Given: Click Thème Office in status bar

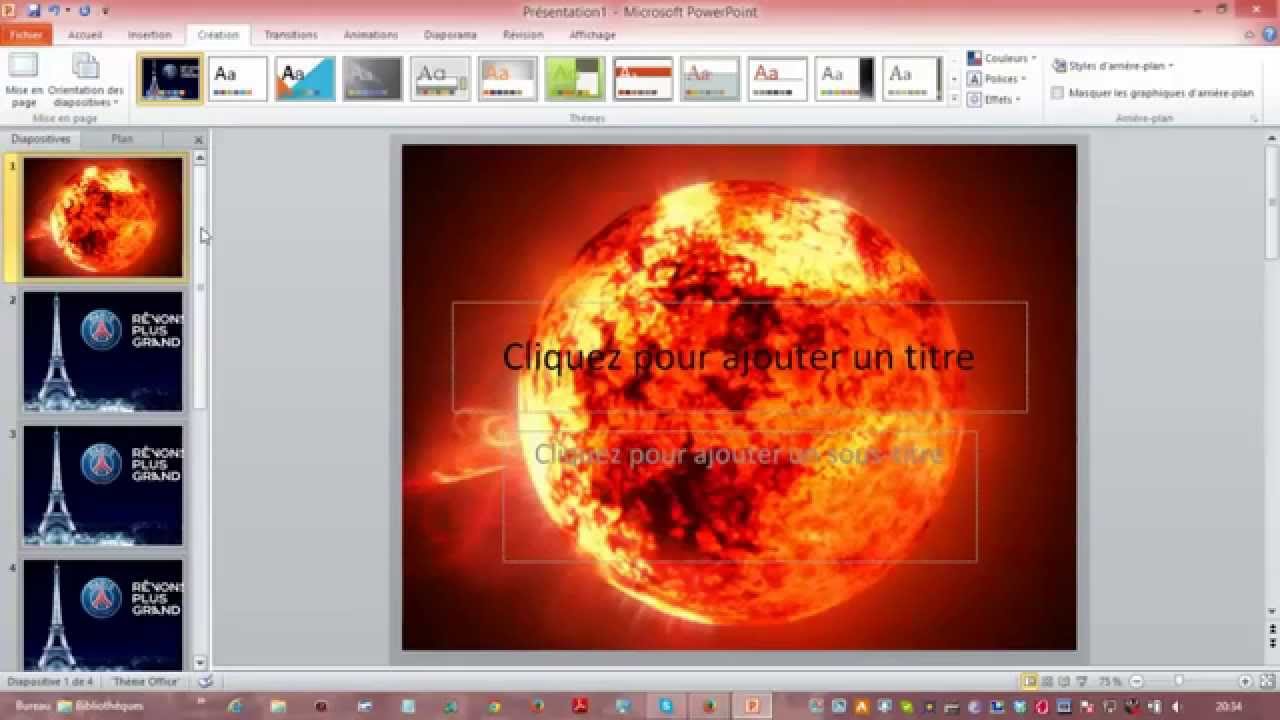Looking at the screenshot, I should click(x=146, y=681).
